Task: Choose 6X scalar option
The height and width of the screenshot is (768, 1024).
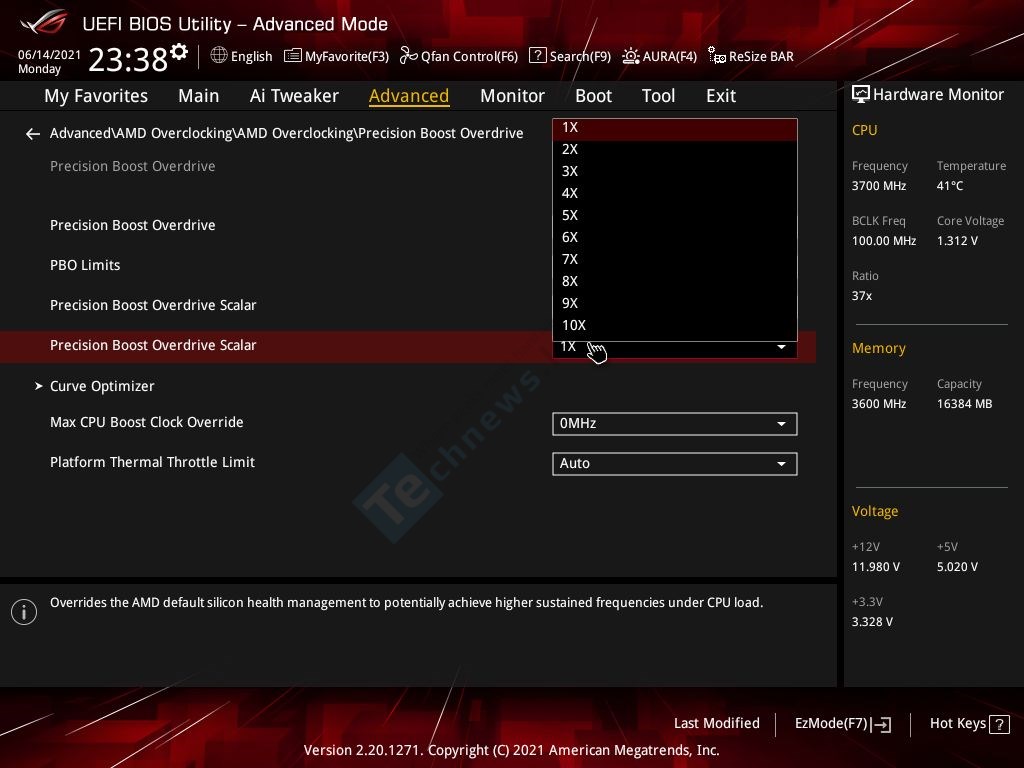Action: pyautogui.click(x=675, y=238)
